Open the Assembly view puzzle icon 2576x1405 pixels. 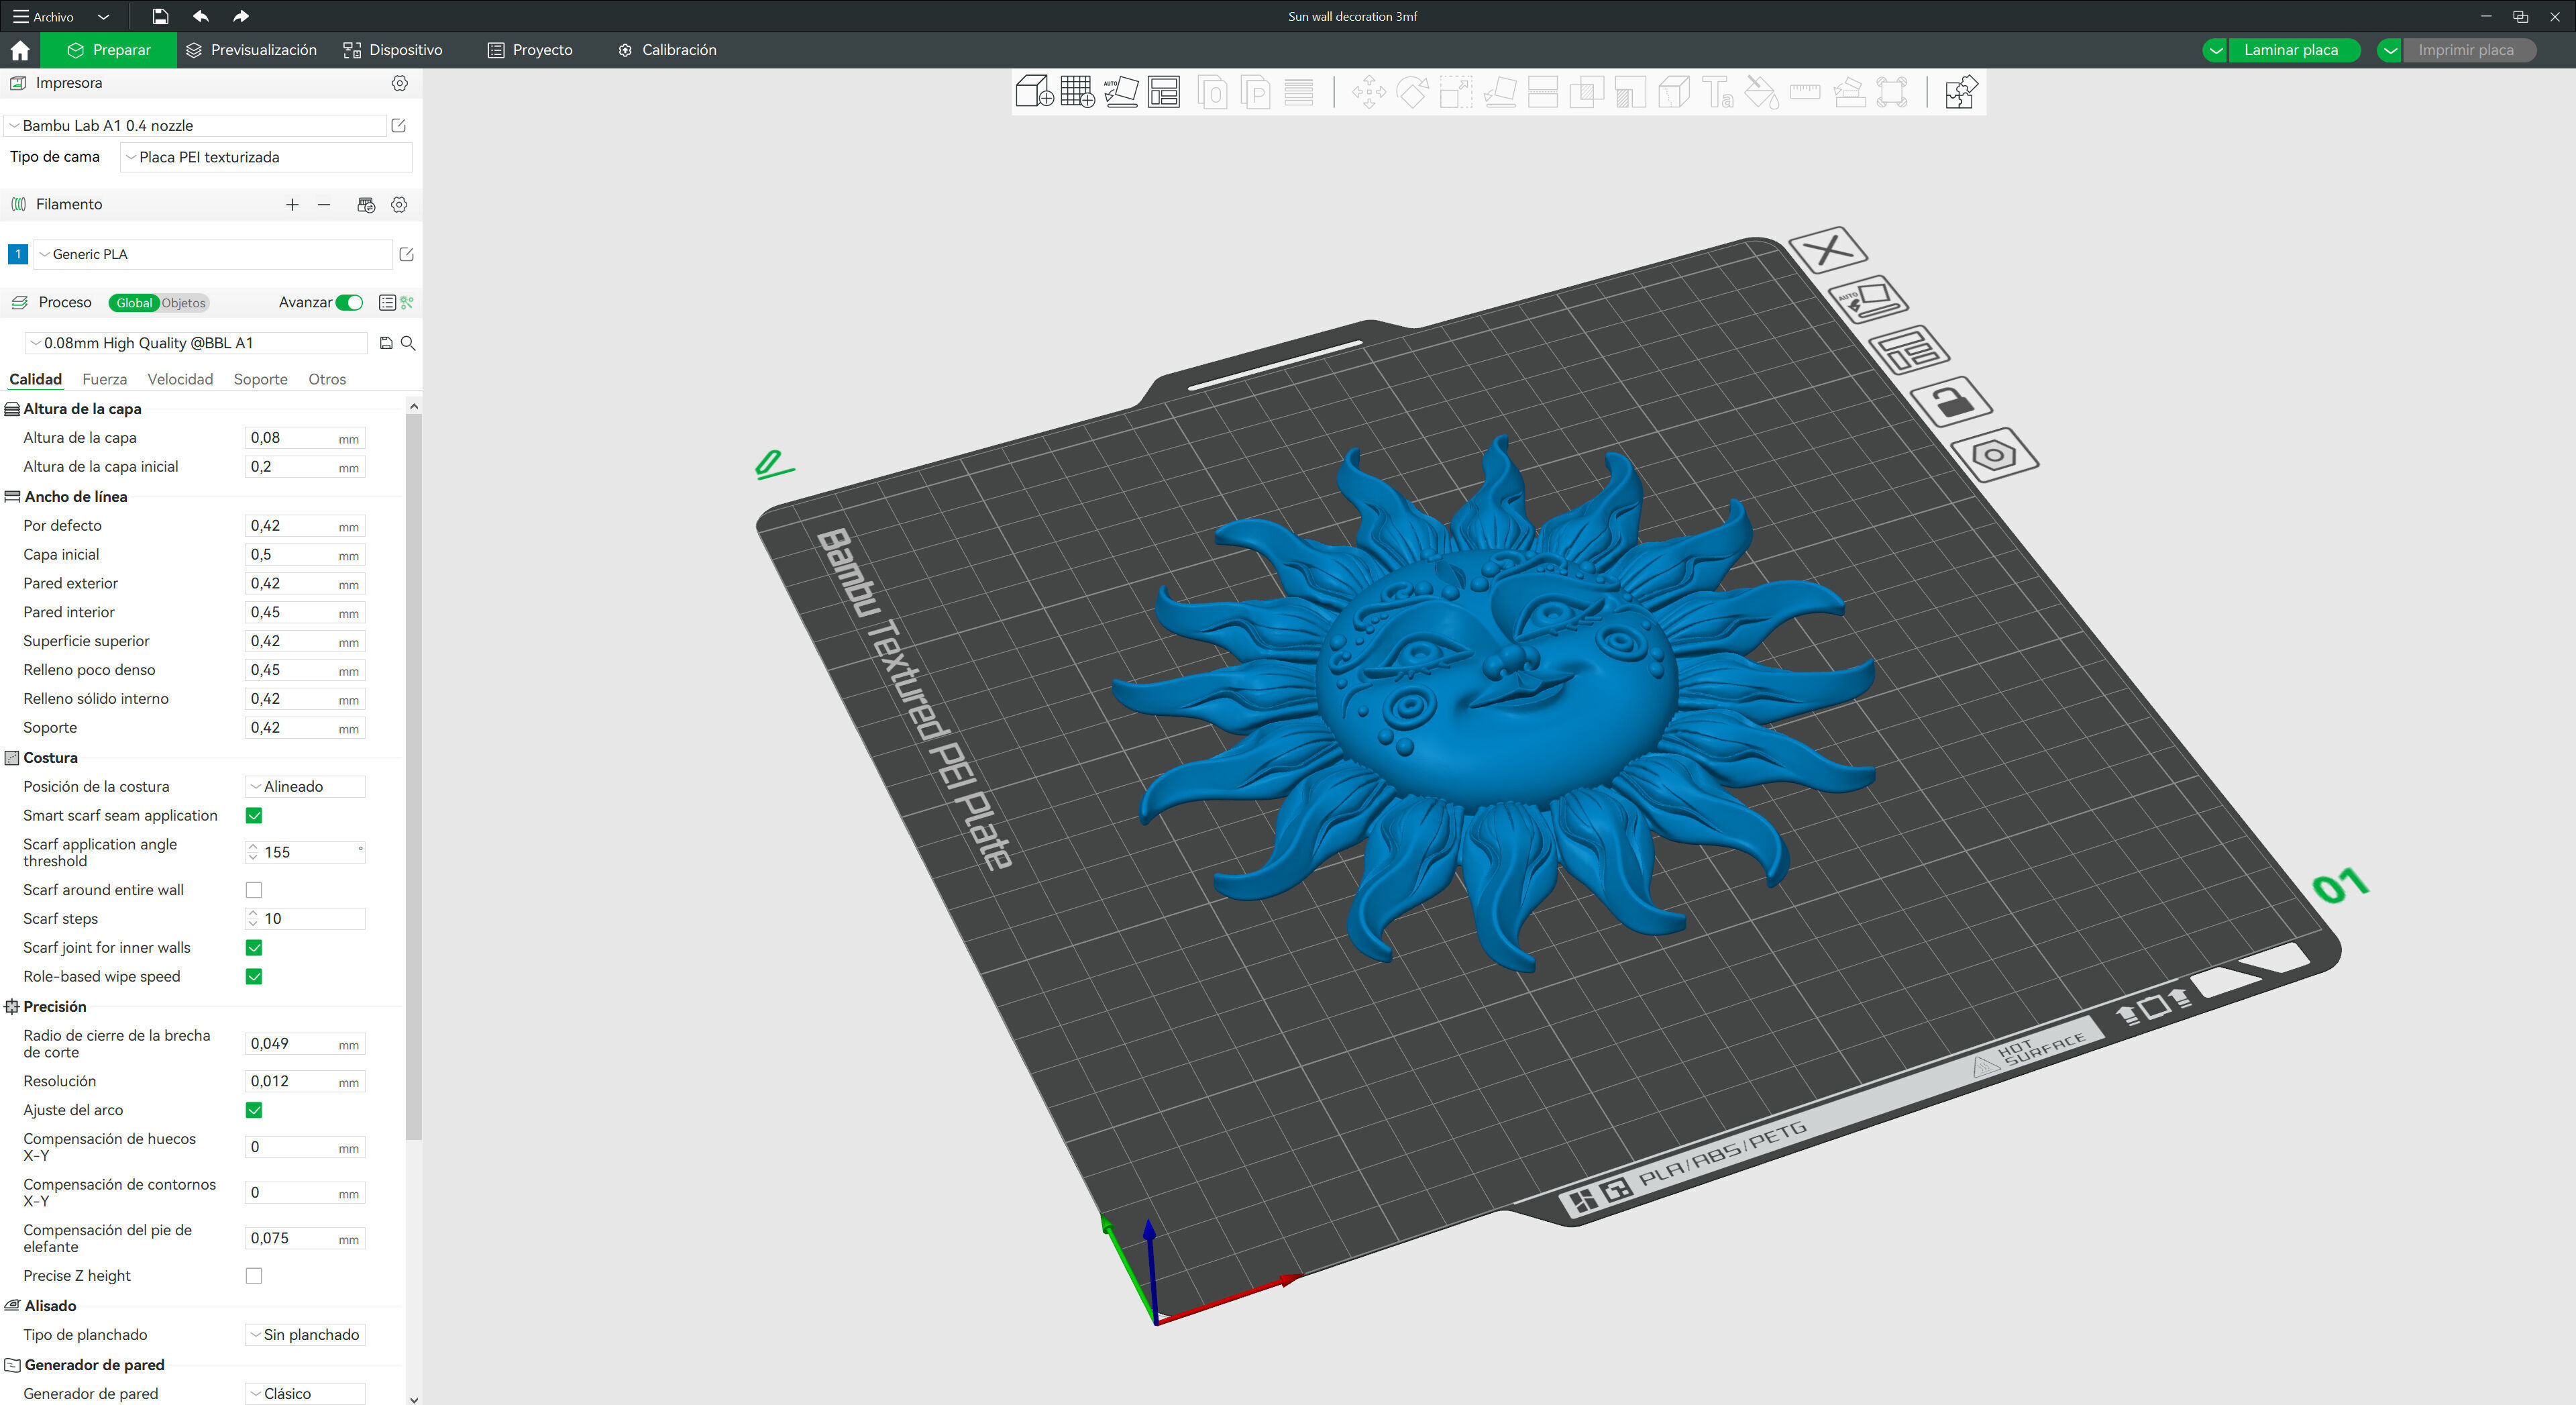pyautogui.click(x=1961, y=92)
